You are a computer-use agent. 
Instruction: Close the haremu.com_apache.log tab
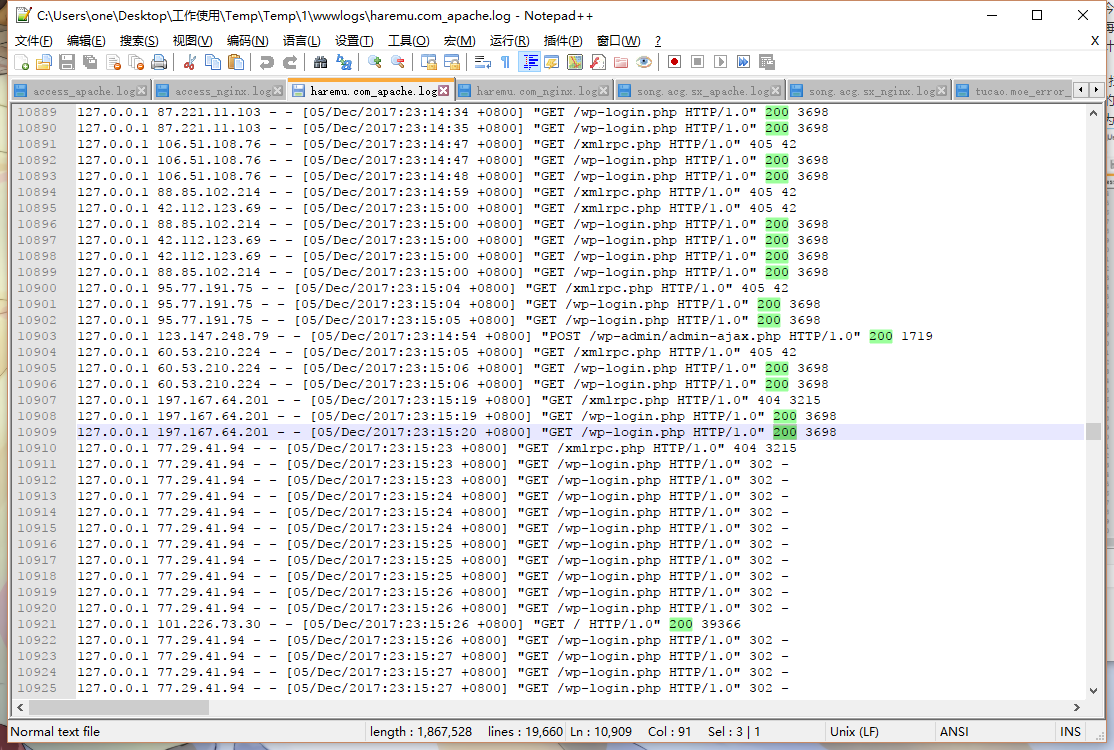pyautogui.click(x=445, y=91)
